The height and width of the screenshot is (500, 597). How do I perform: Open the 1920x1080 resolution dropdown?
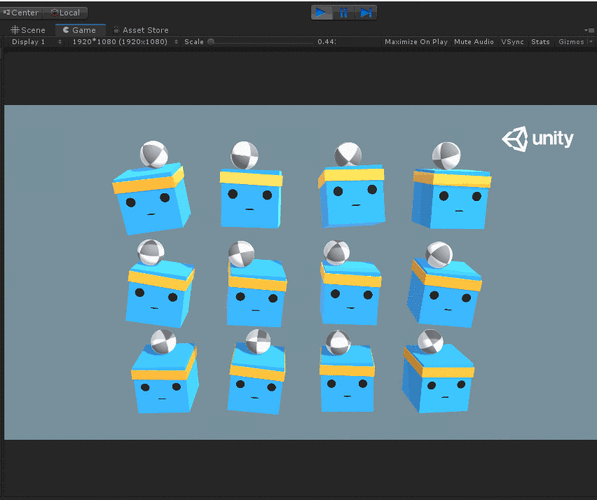coord(125,42)
